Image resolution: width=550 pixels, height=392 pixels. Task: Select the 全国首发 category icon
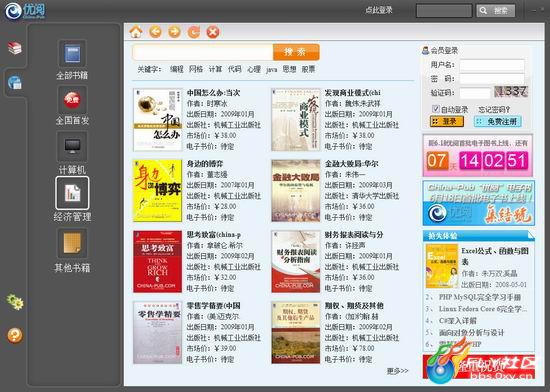(x=72, y=100)
